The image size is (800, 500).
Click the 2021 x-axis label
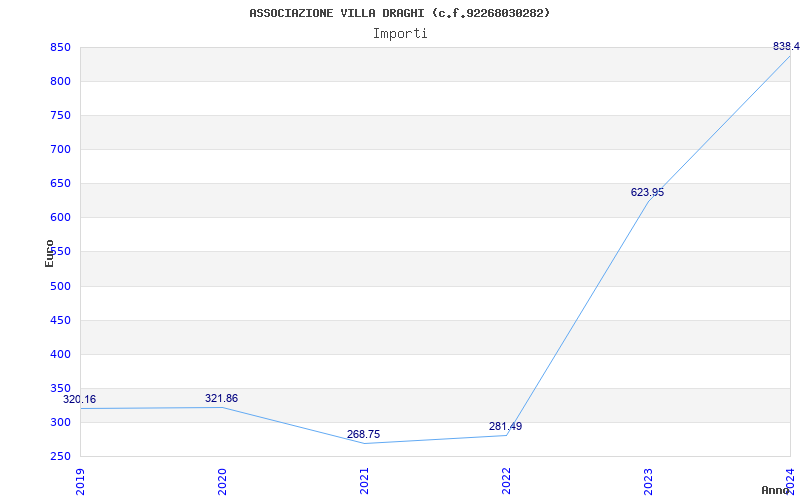[x=364, y=481]
